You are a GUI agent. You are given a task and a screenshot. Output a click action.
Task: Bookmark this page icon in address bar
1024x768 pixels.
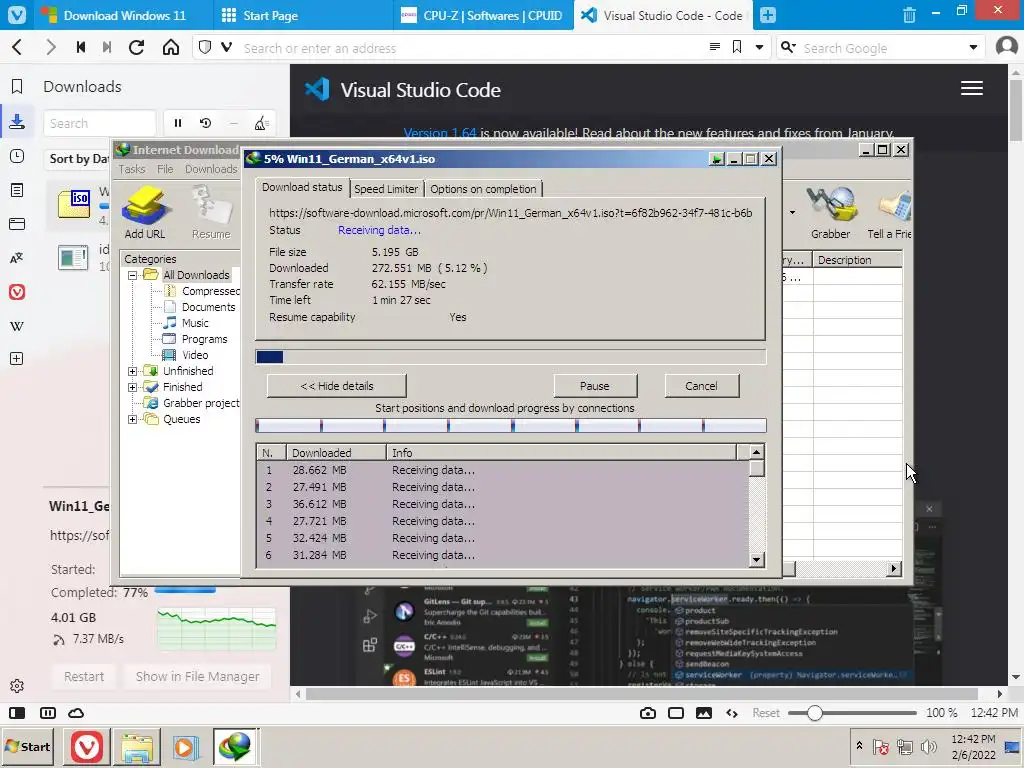point(737,47)
